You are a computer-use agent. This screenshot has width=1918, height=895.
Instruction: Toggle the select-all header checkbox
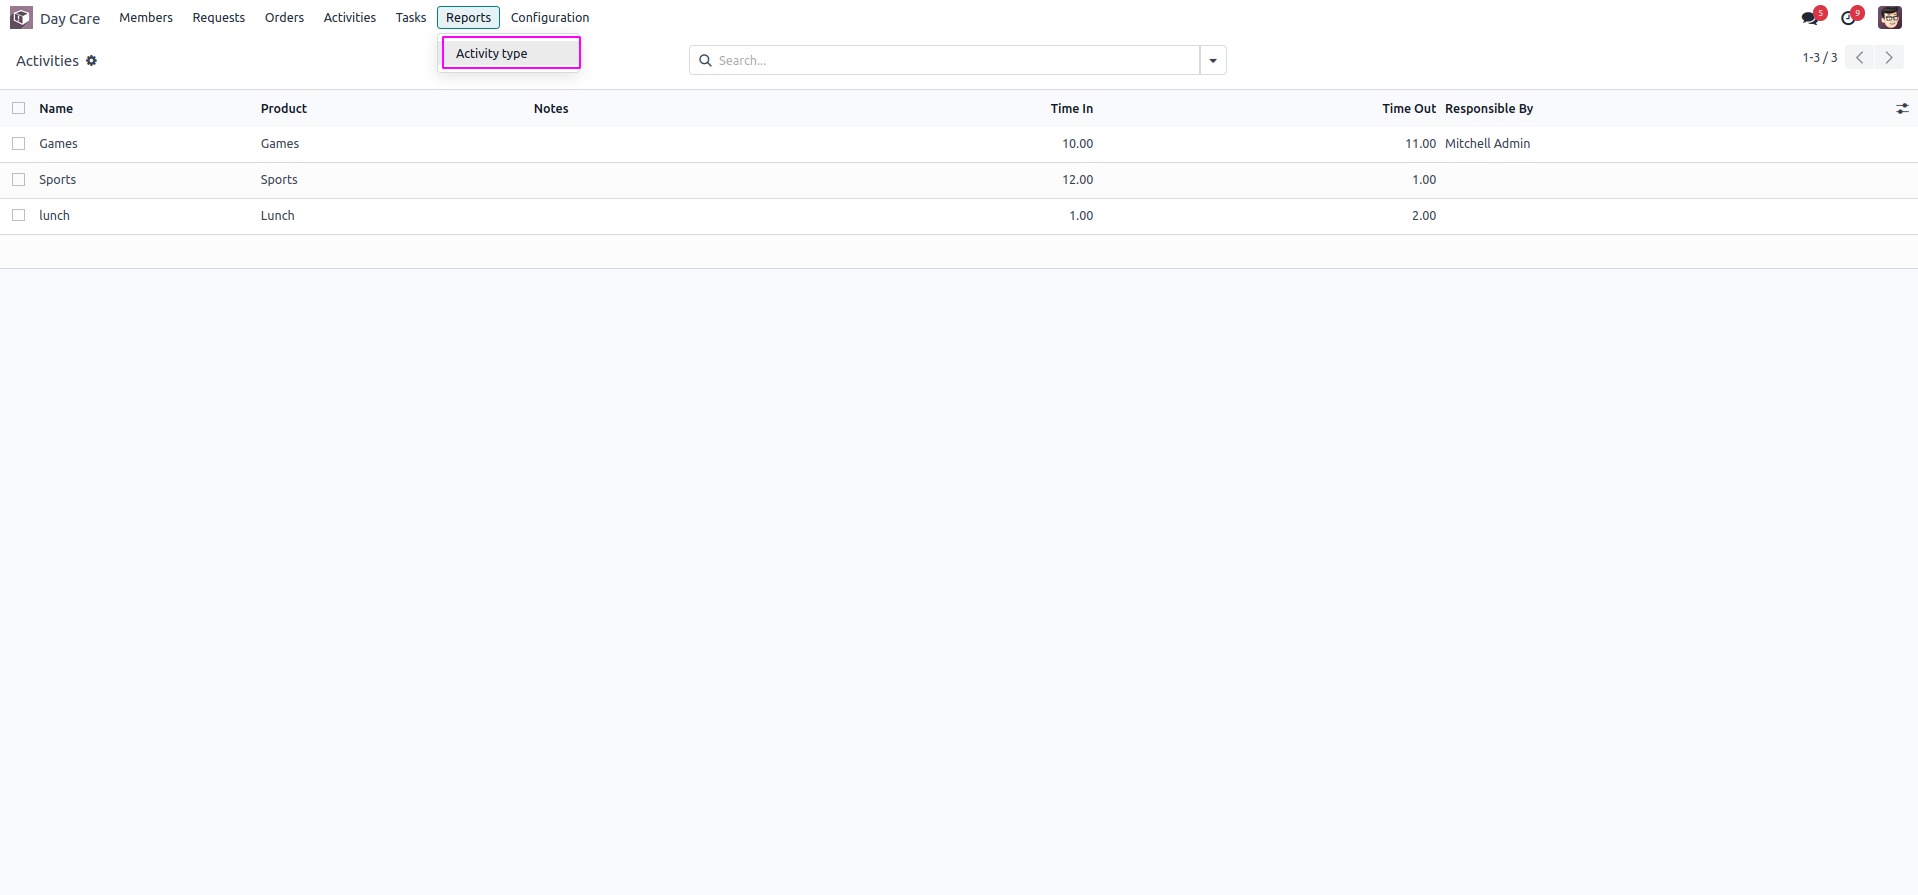coord(18,108)
